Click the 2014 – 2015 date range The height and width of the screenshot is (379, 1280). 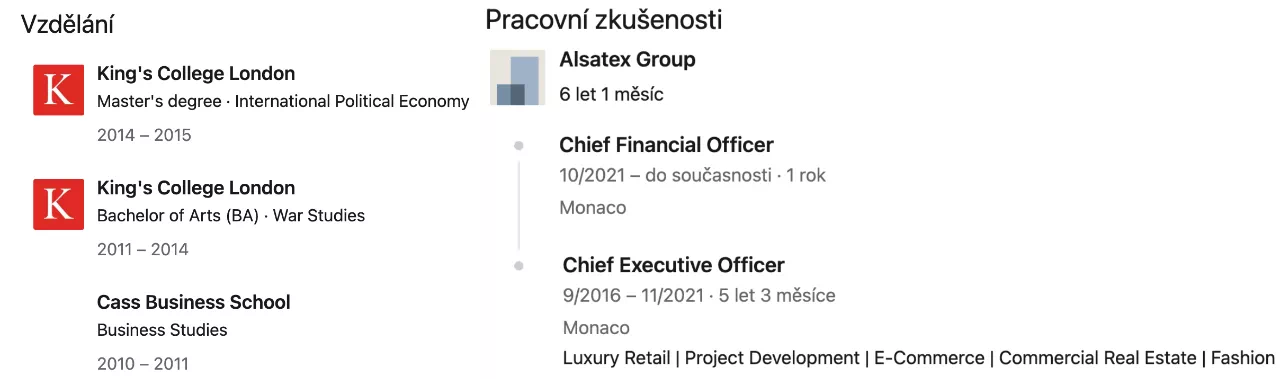144,135
